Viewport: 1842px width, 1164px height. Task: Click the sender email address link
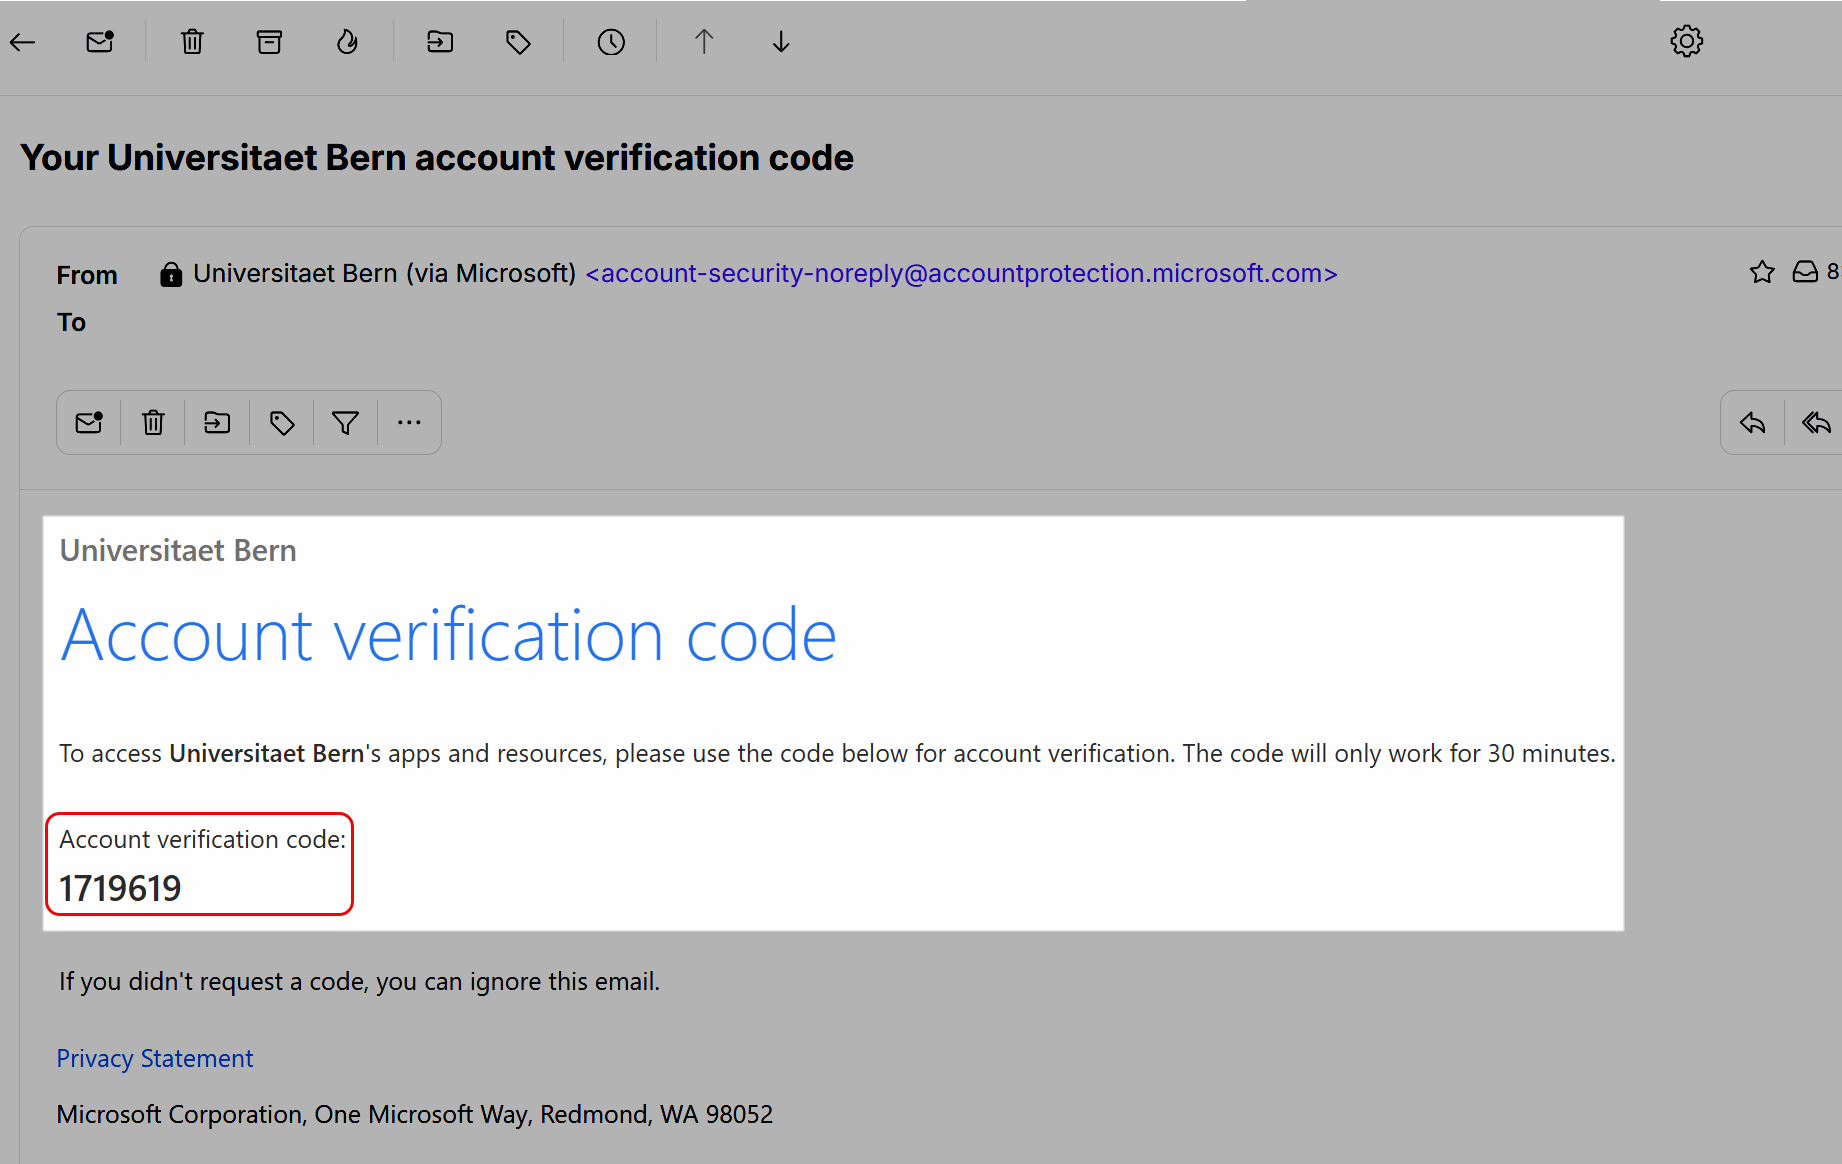(961, 273)
